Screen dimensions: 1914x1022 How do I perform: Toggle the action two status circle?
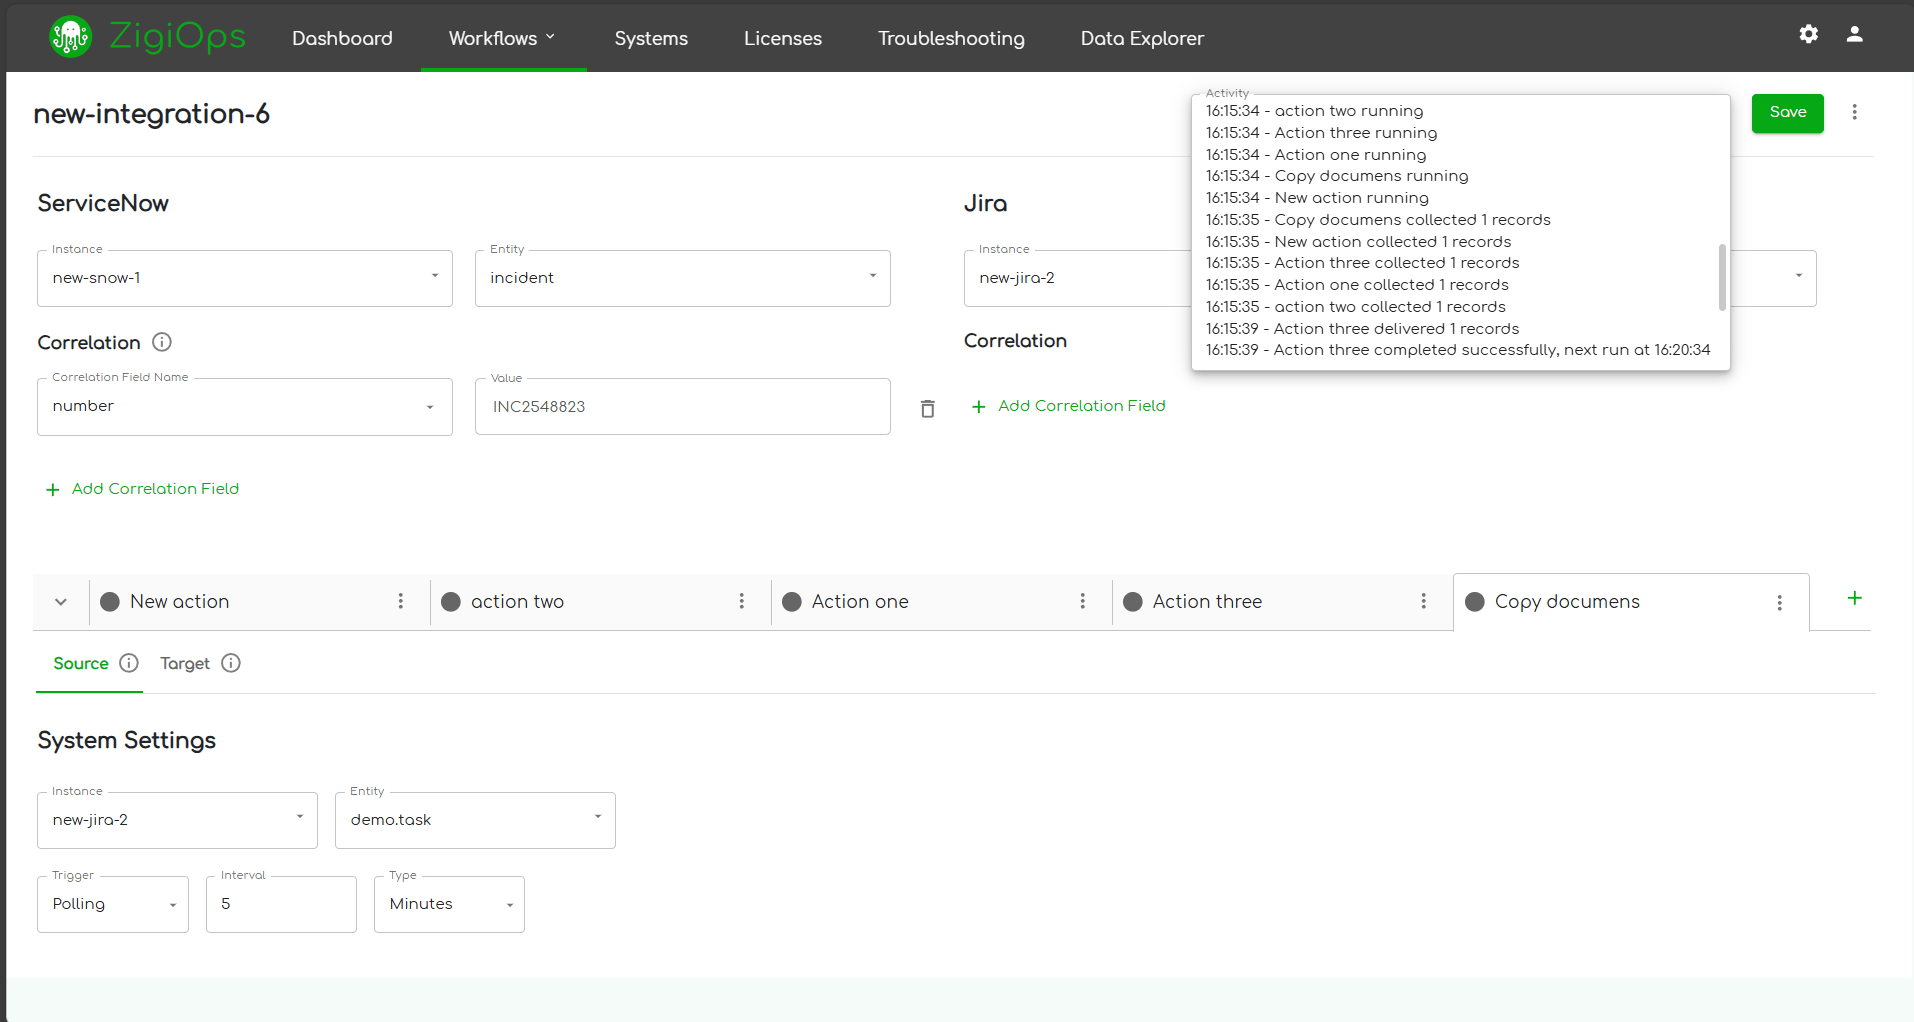point(451,601)
